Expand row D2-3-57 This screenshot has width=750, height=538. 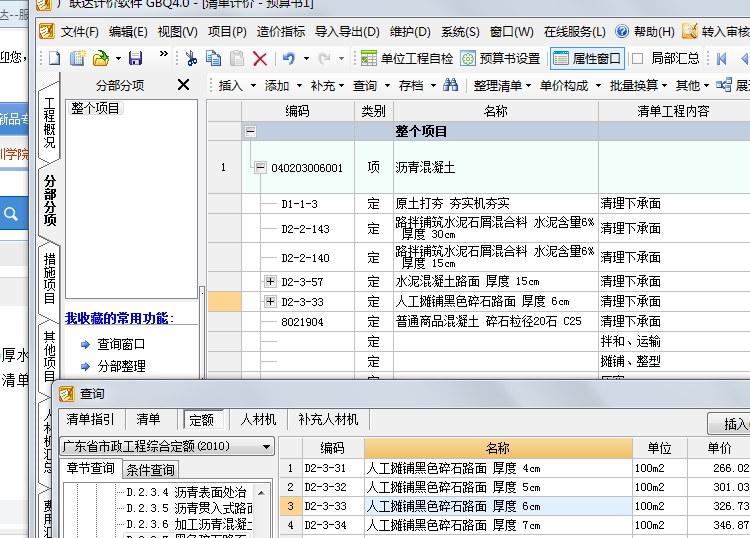[270, 281]
